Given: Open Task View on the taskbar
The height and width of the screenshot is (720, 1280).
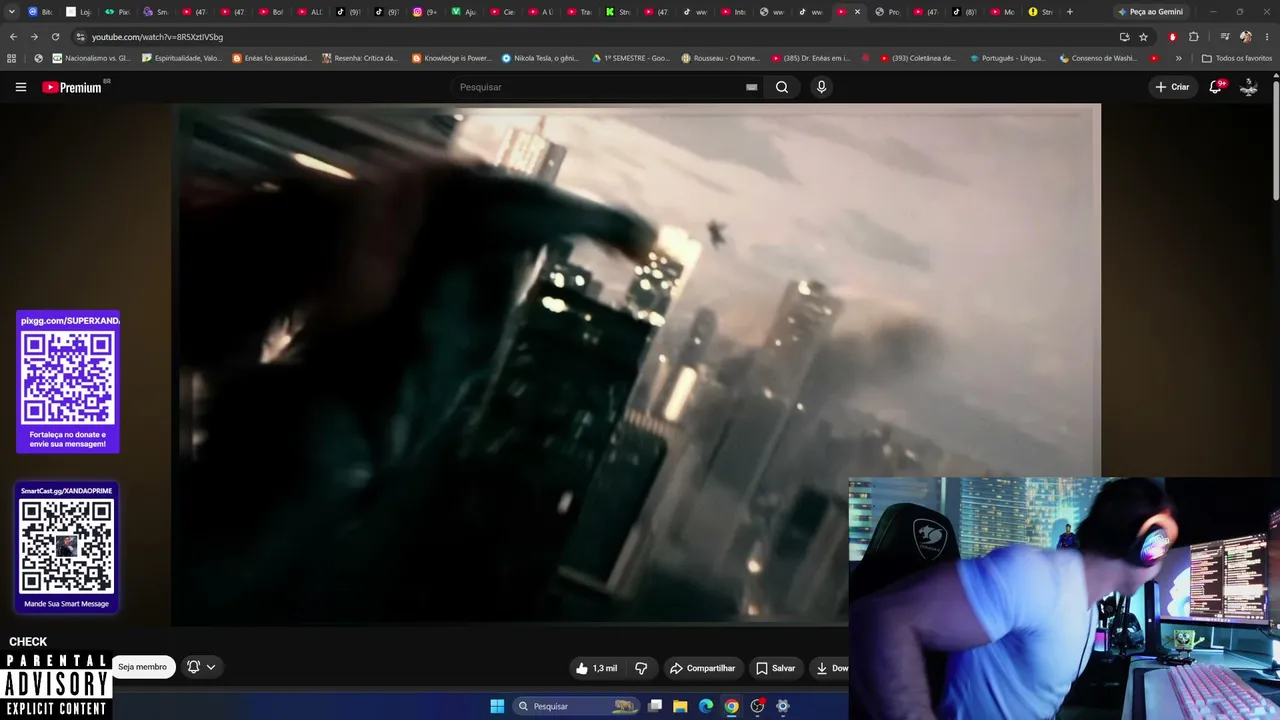Looking at the screenshot, I should point(655,706).
